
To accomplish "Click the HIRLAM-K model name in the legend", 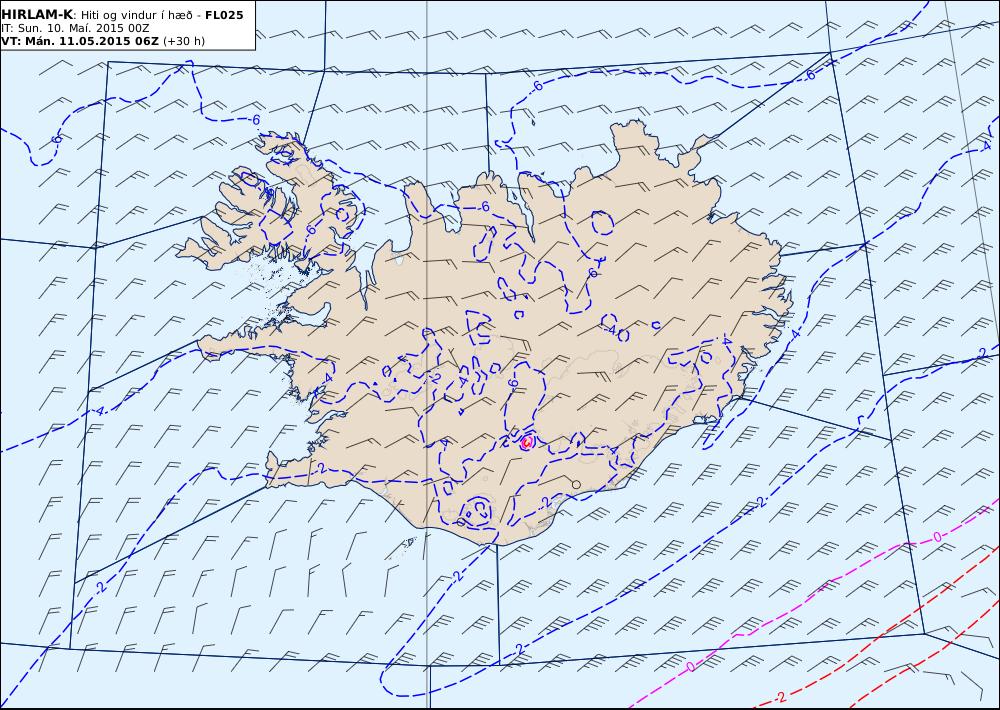I will pyautogui.click(x=37, y=14).
